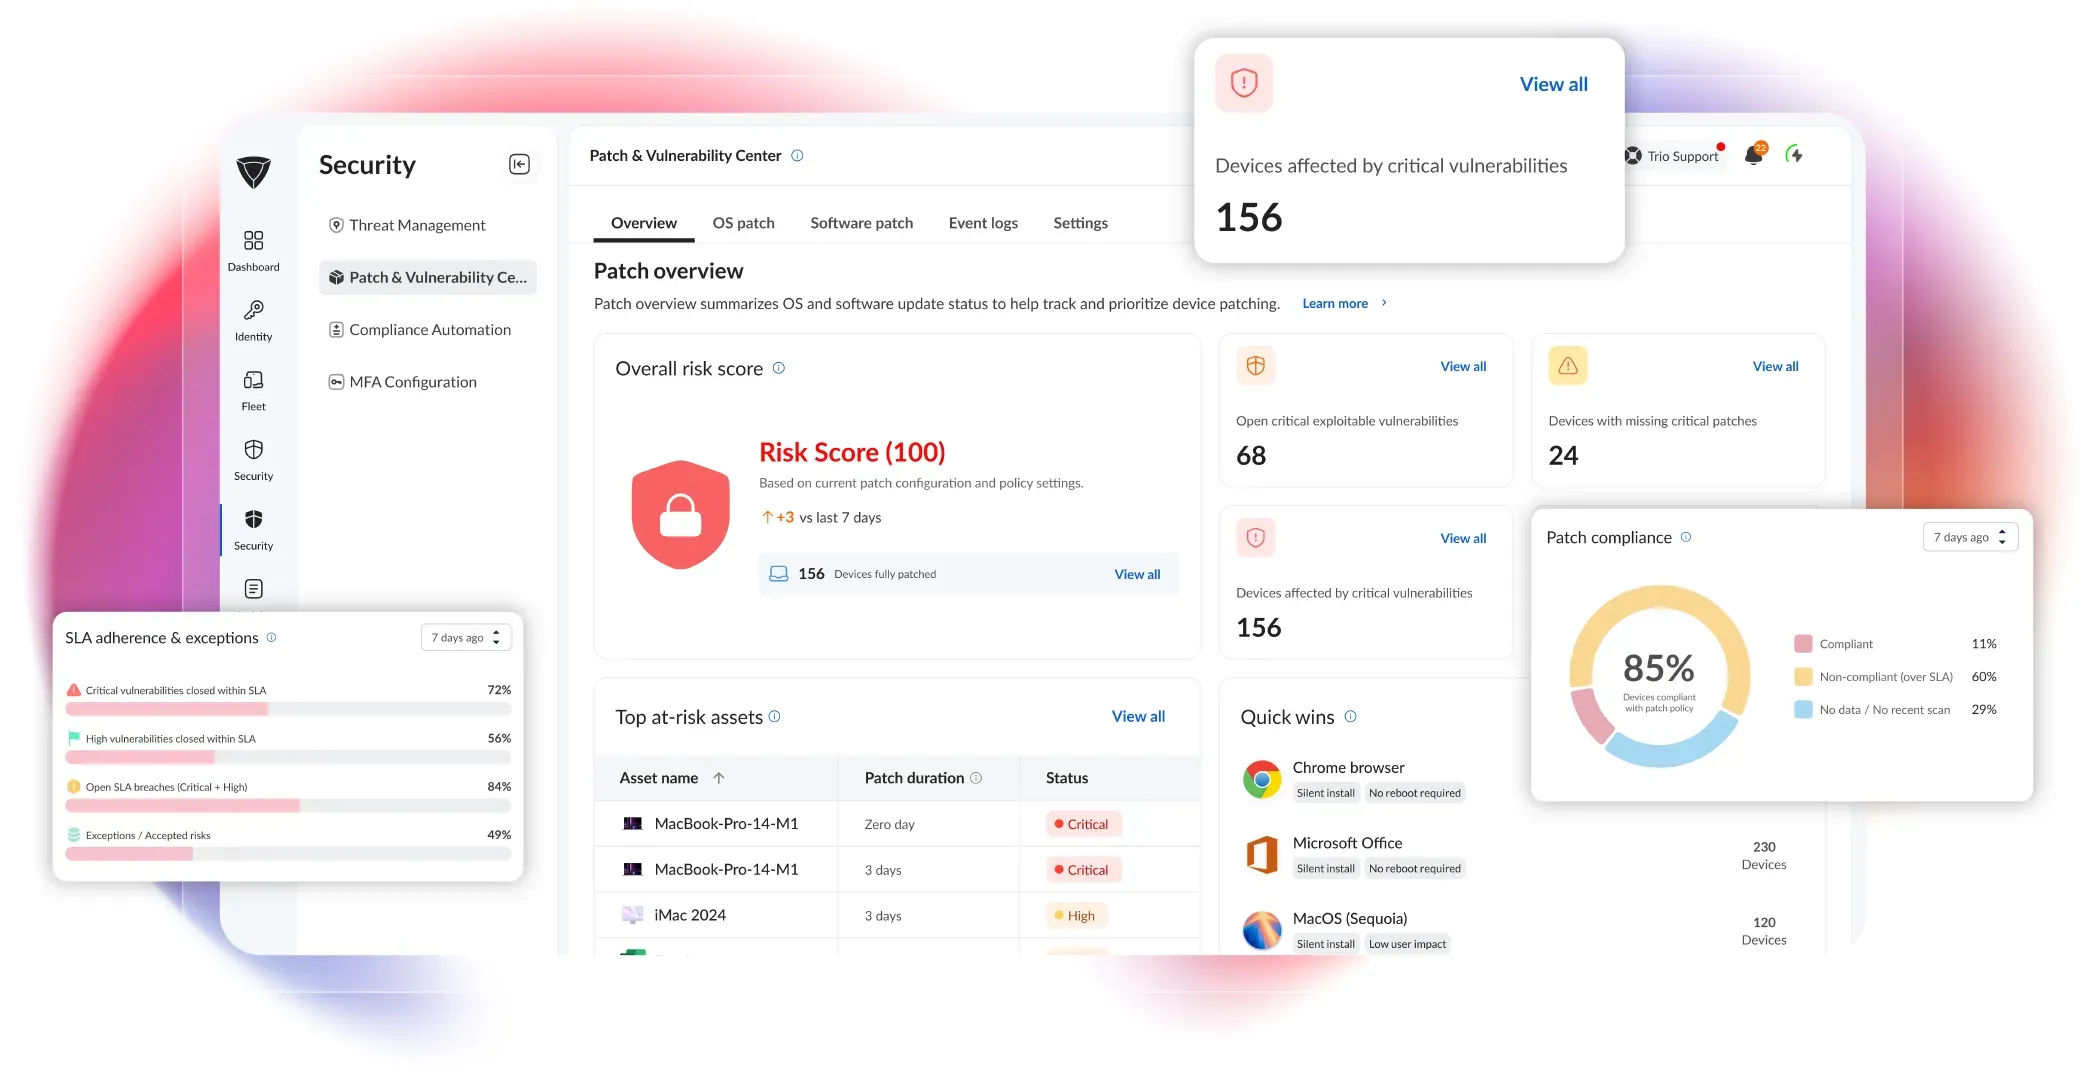Image resolution: width=2085 pixels, height=1068 pixels.
Task: Click the Risk Score (100) heading
Action: coord(852,452)
